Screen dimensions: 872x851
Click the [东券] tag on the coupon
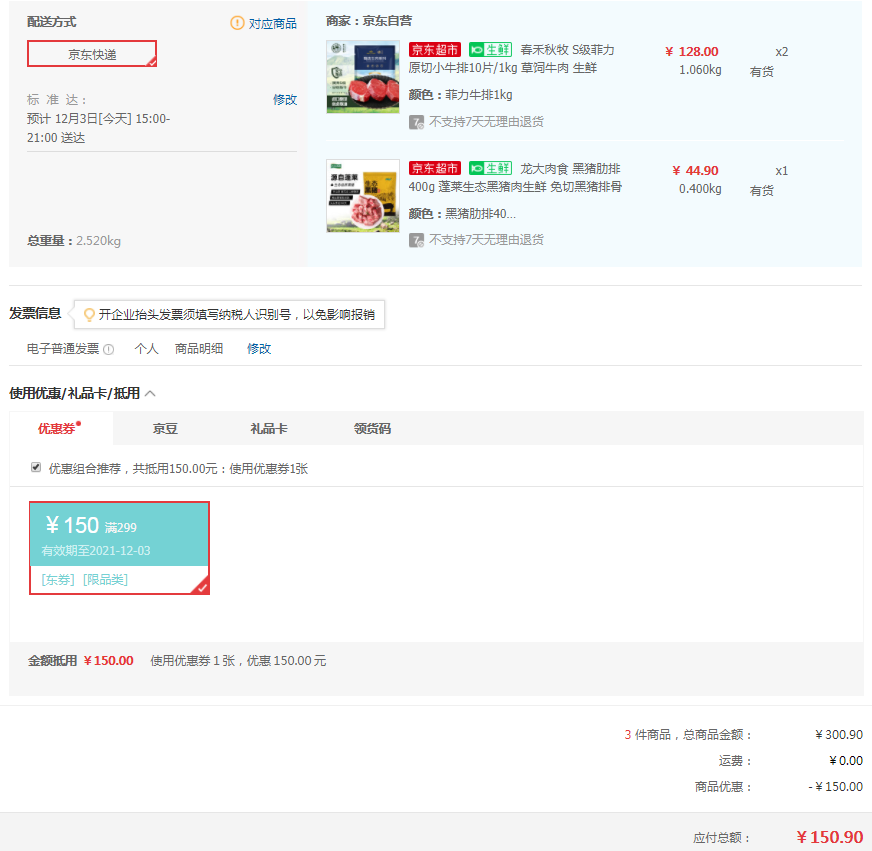click(x=58, y=580)
